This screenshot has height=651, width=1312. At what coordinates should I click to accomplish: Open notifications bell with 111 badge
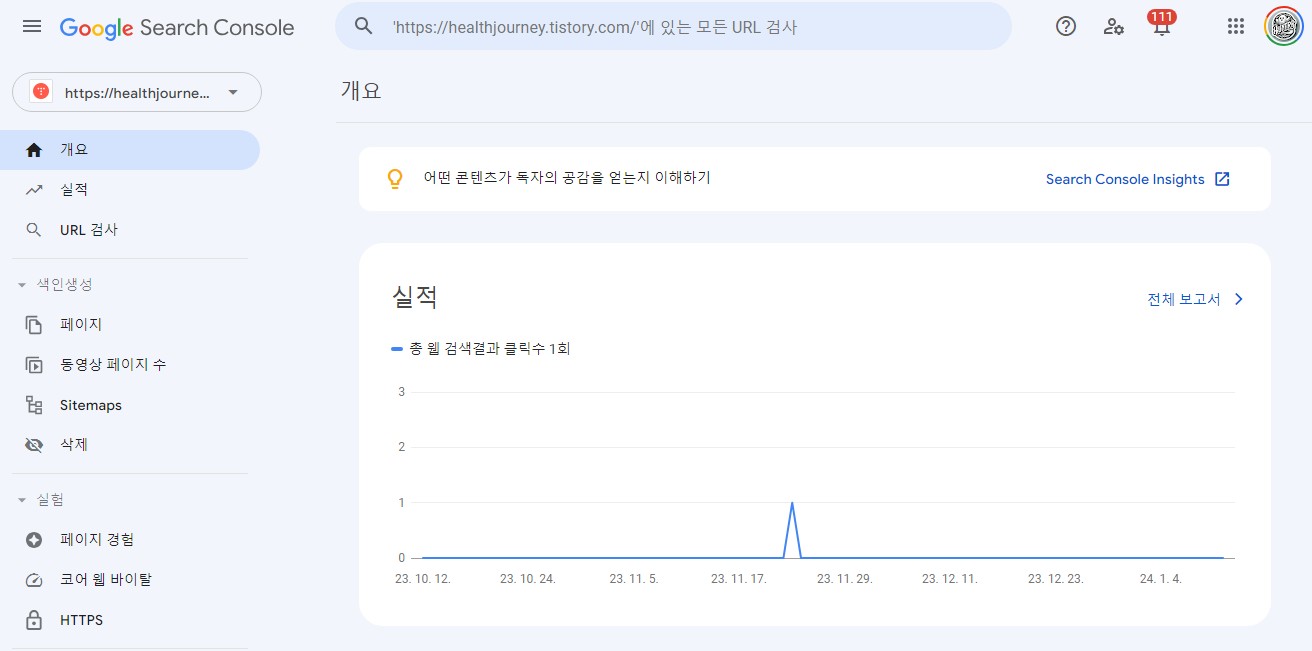(1161, 24)
